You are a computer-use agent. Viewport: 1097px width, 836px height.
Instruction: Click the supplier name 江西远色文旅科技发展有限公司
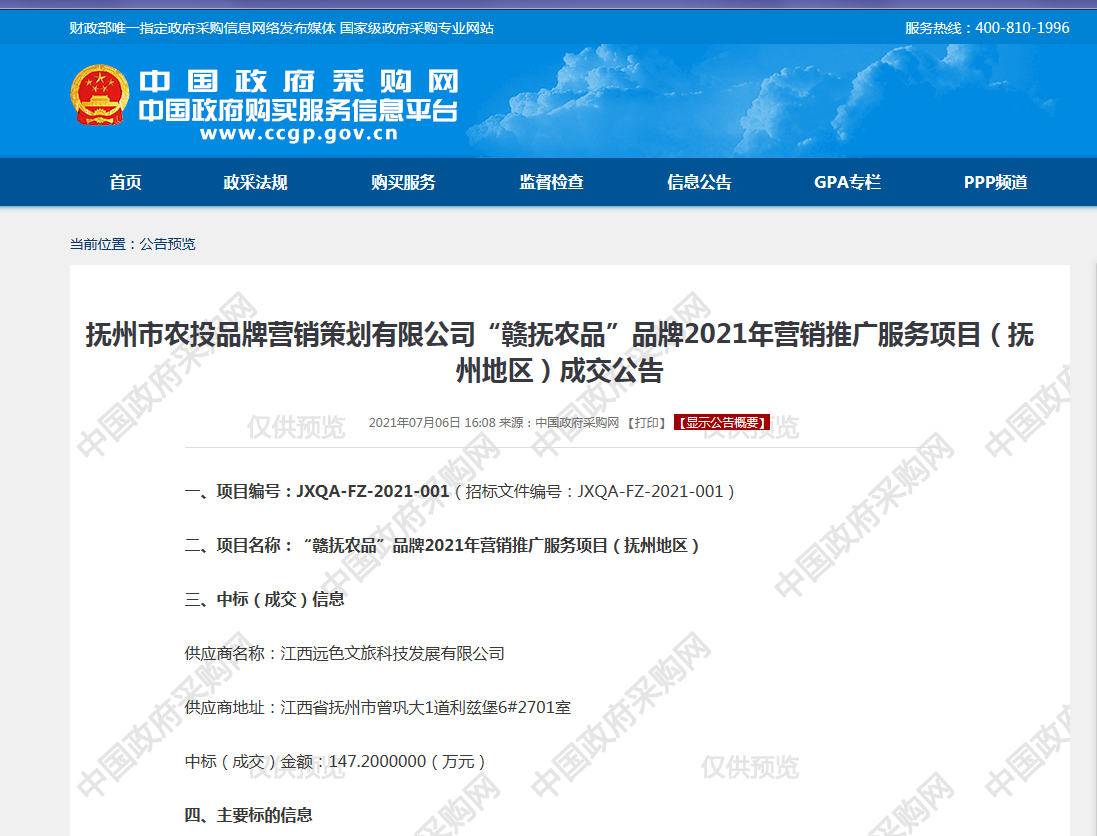click(x=392, y=653)
